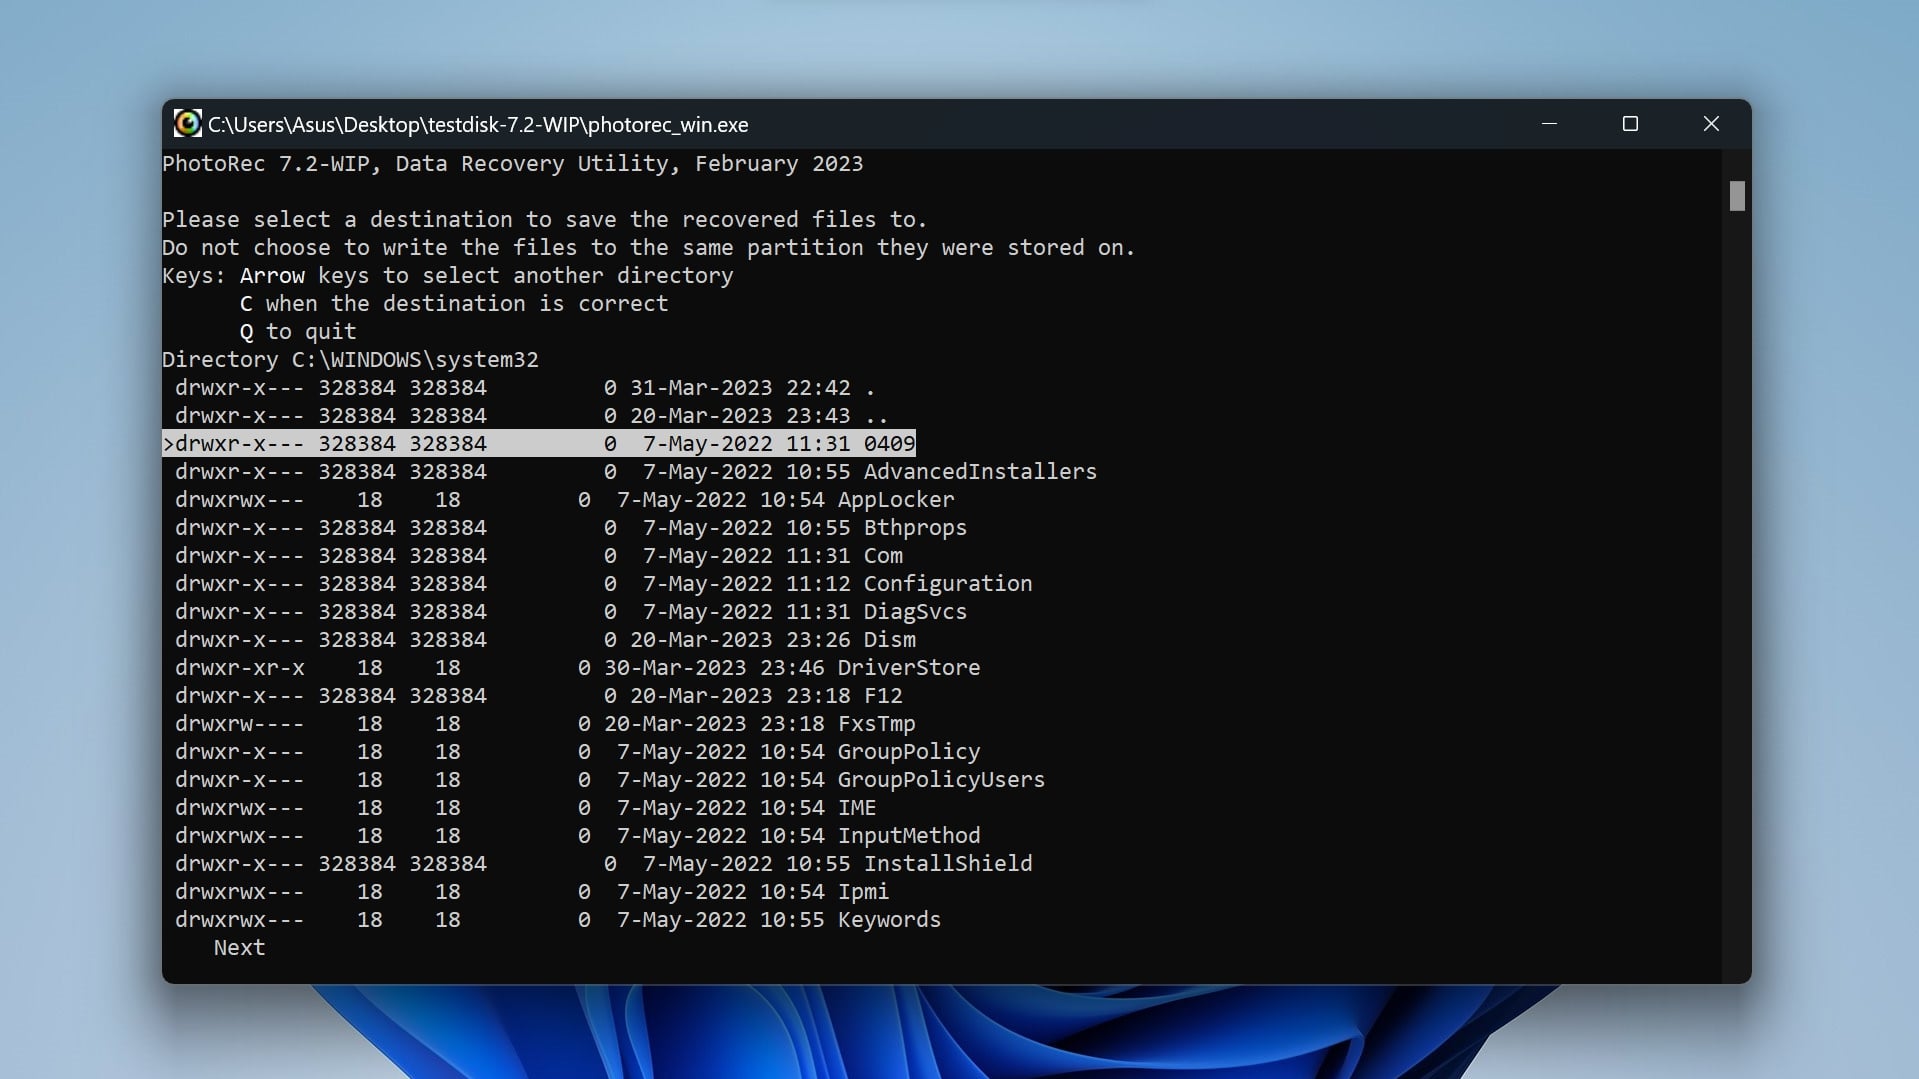Click the vertical scrollbar thumb
Viewport: 1919px width, 1079px height.
1737,196
